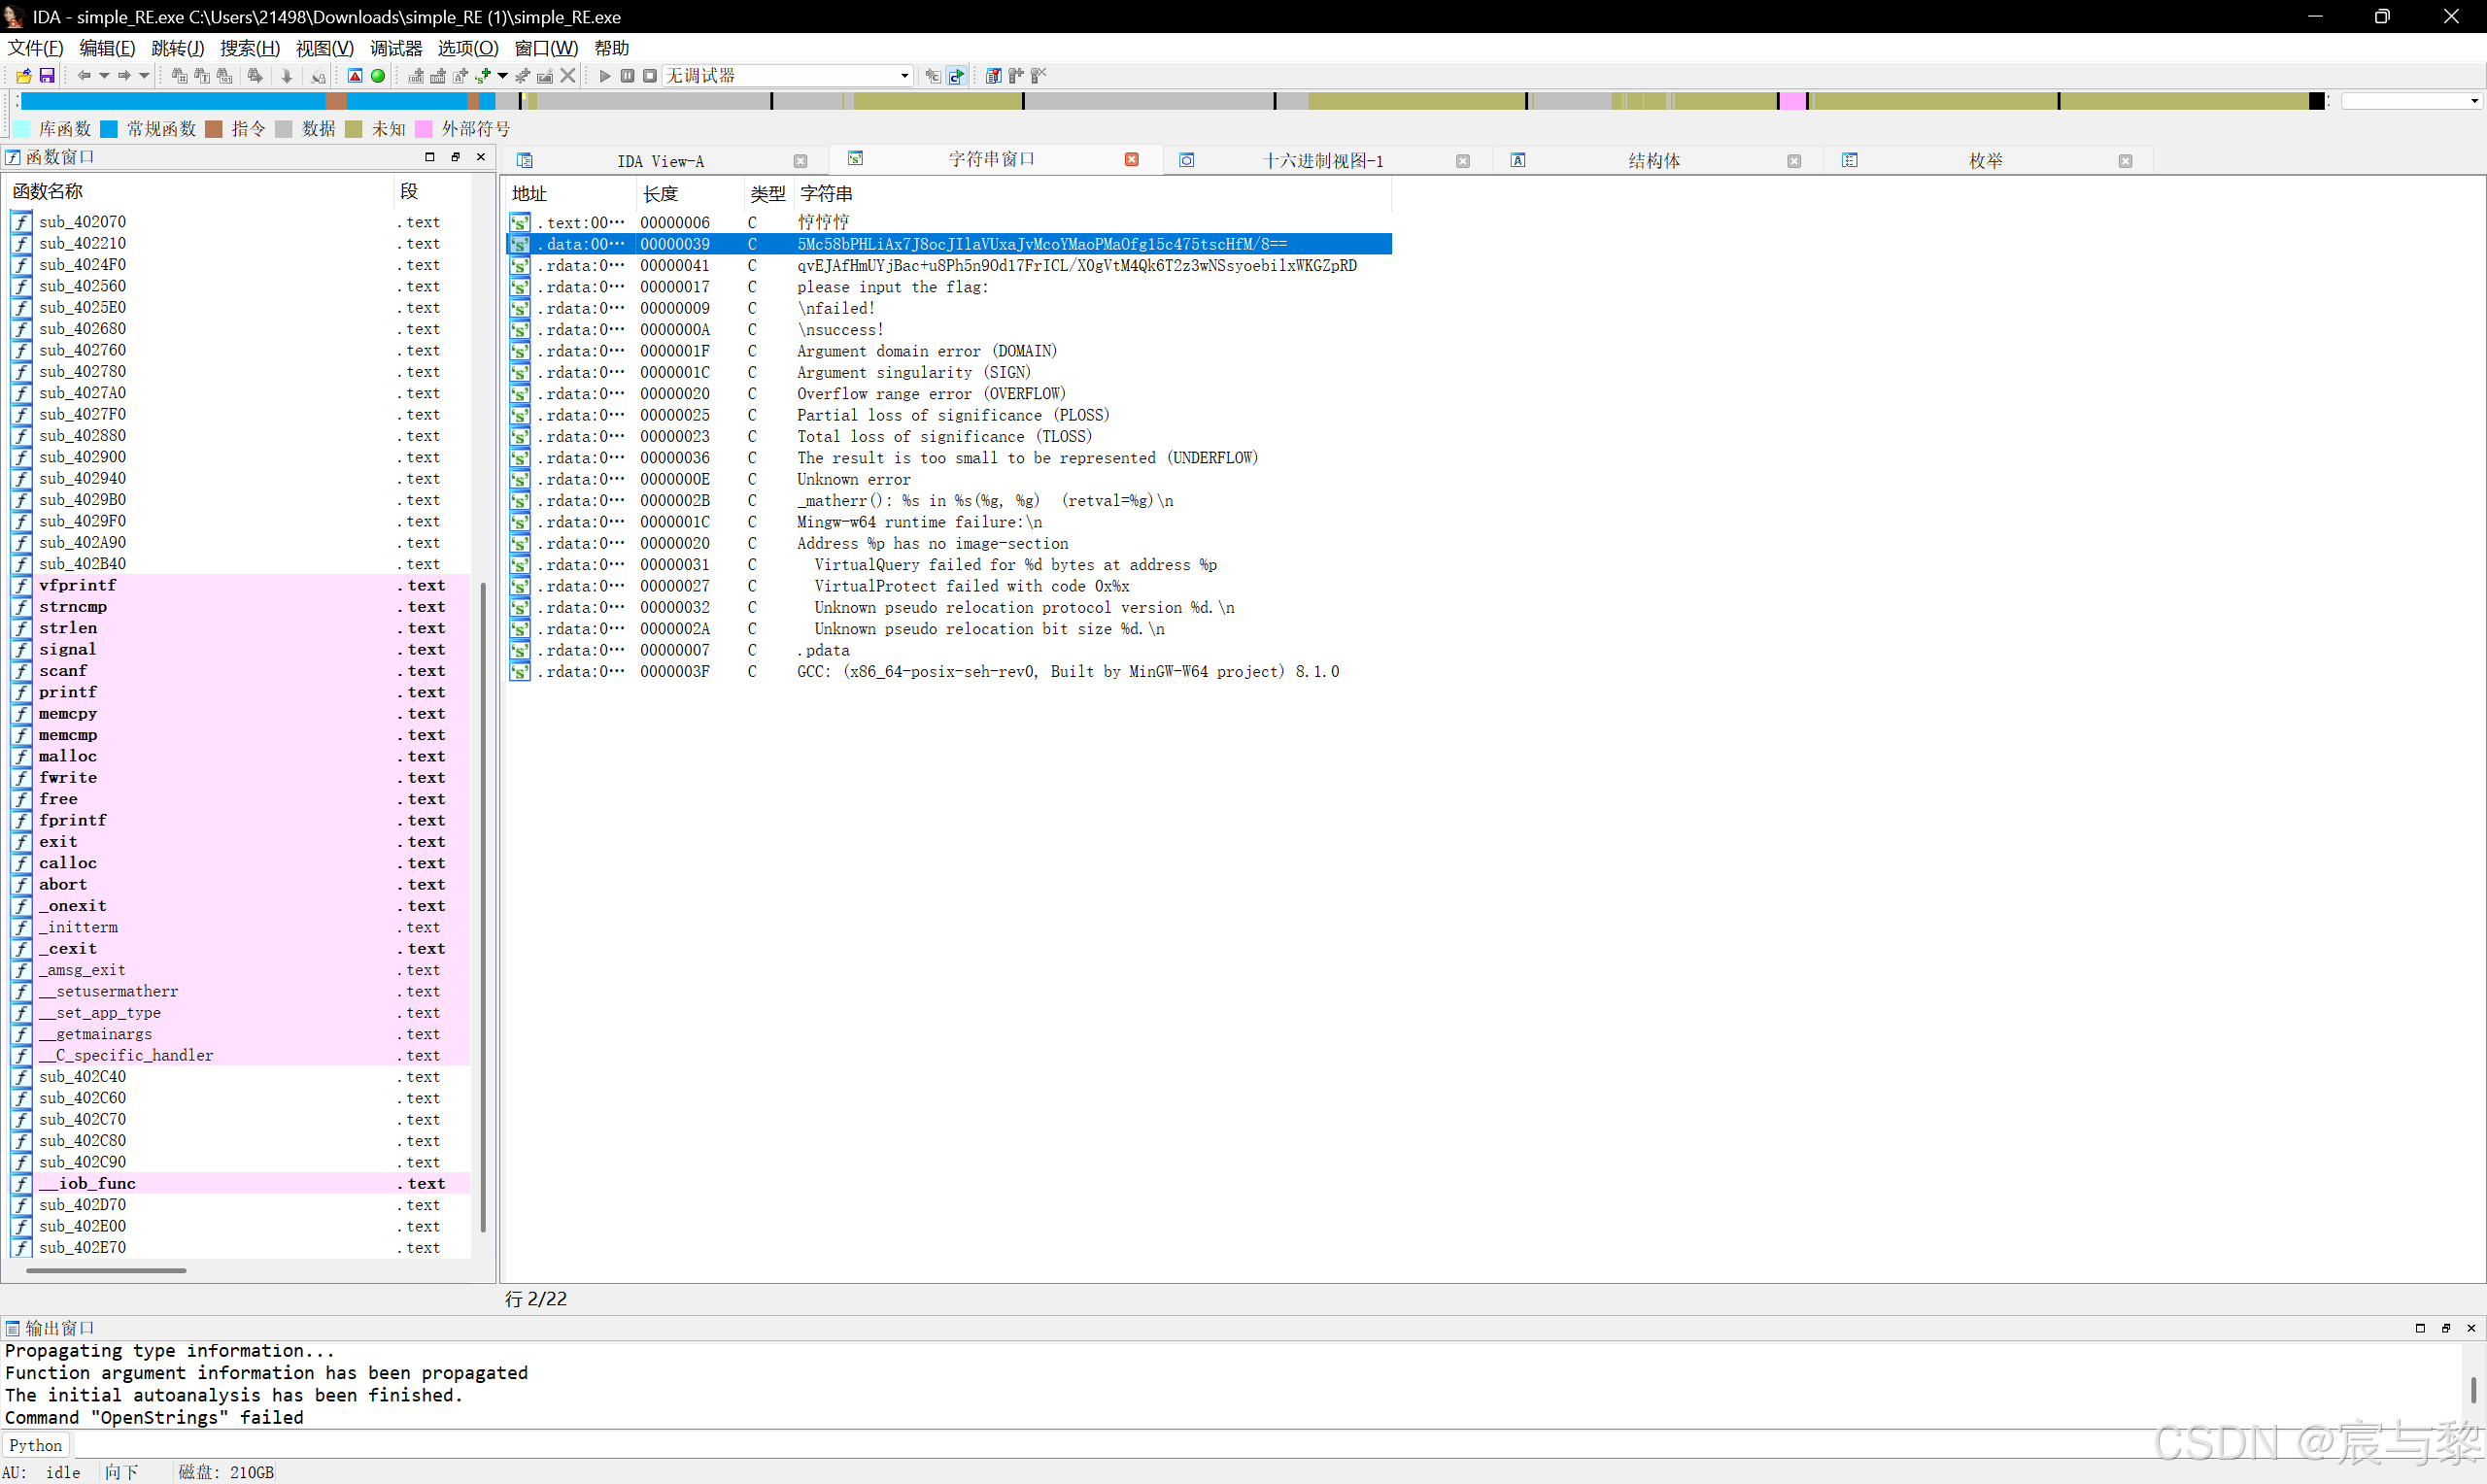The image size is (2487, 1484).
Task: Click the pause process icon
Action: pyautogui.click(x=627, y=76)
